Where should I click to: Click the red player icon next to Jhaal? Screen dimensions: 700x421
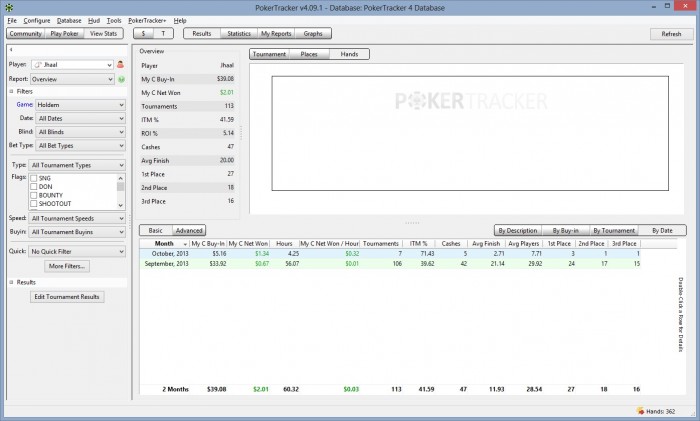(120, 65)
